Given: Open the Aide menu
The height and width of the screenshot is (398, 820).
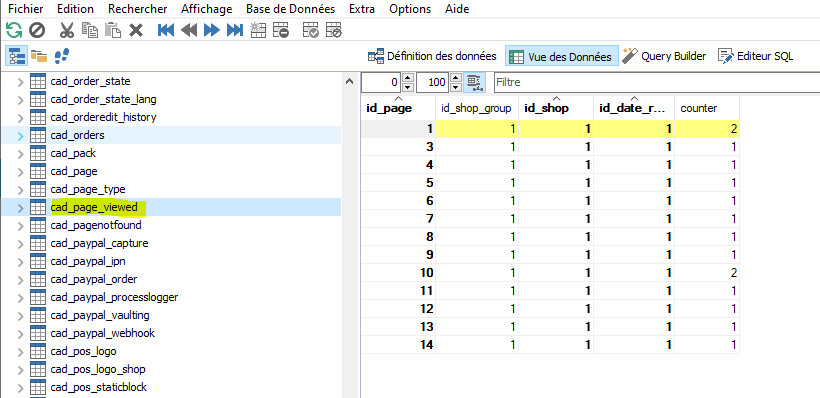Looking at the screenshot, I should tap(457, 9).
